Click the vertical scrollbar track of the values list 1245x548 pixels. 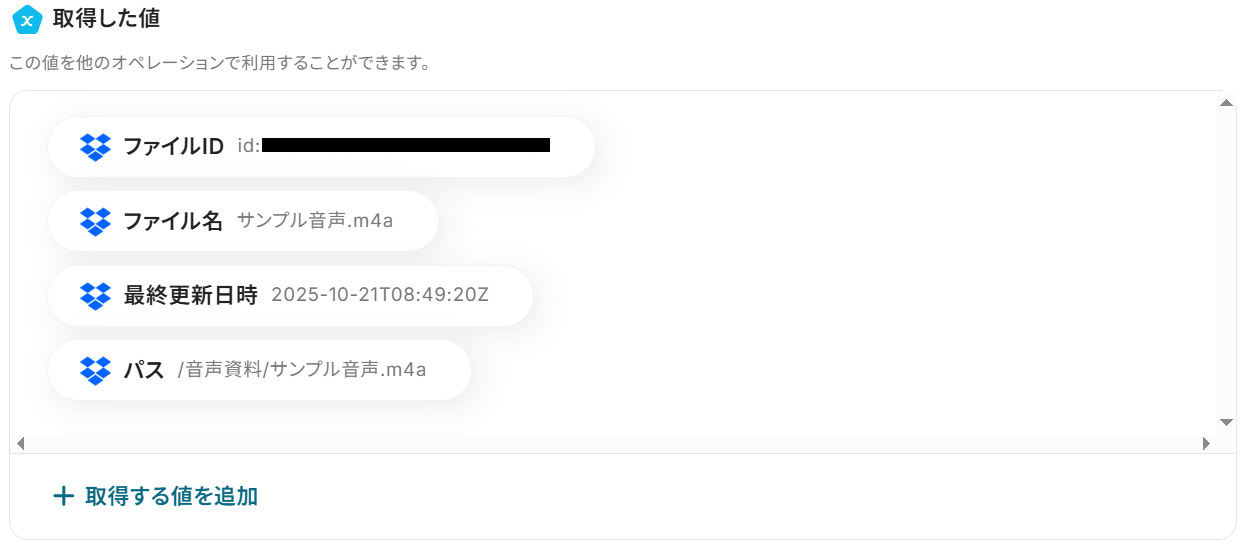click(1227, 262)
